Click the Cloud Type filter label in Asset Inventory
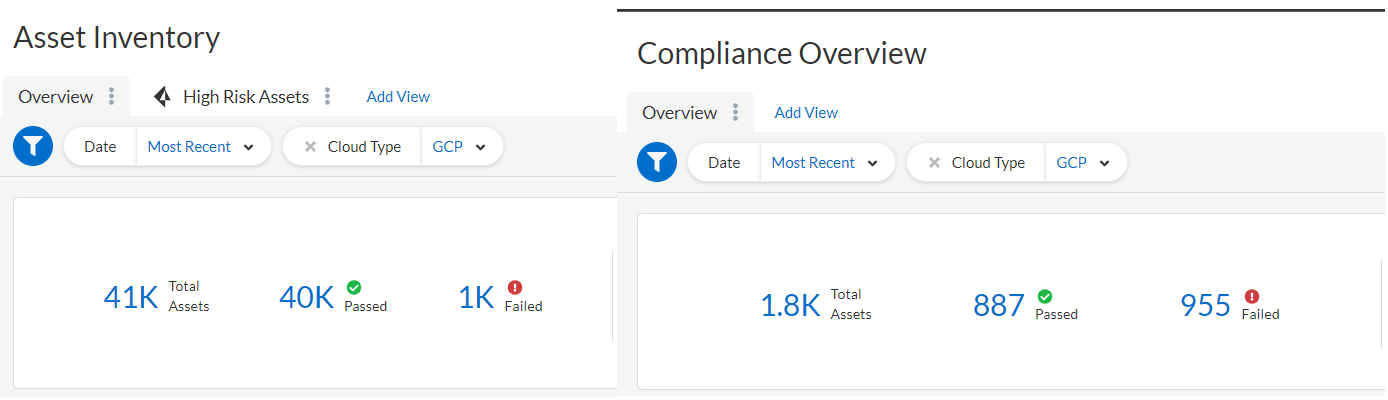This screenshot has height=400, width=1388. (364, 147)
